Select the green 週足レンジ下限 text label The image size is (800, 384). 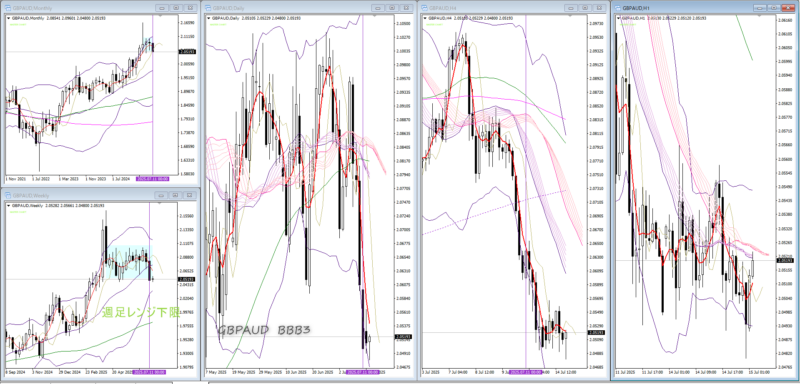tap(140, 312)
